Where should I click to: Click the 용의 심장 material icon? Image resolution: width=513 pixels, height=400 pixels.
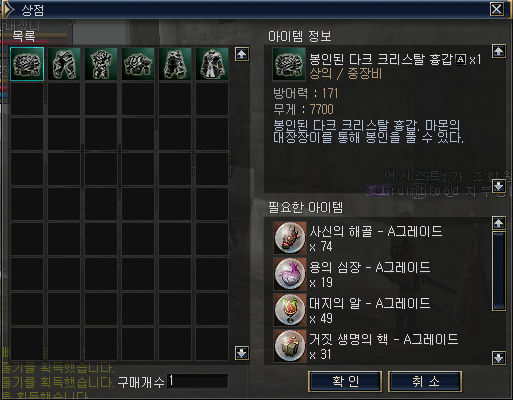pyautogui.click(x=290, y=274)
